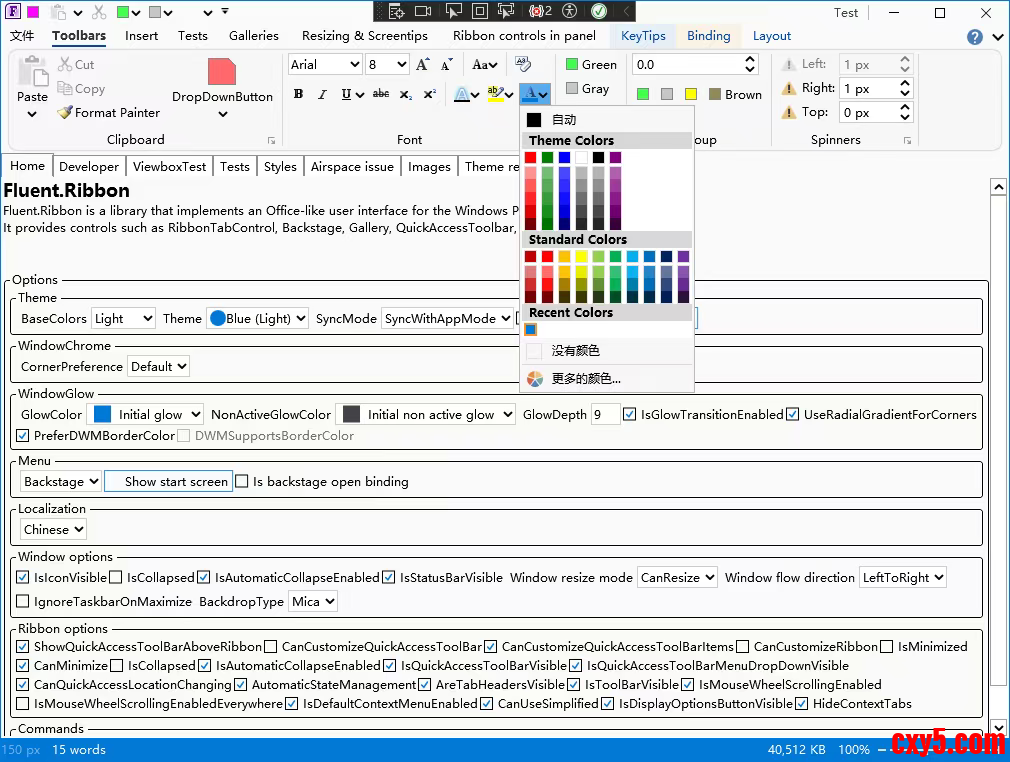Enable the IsCollapsed window option checkbox
Image resolution: width=1010 pixels, height=762 pixels.
pos(116,578)
